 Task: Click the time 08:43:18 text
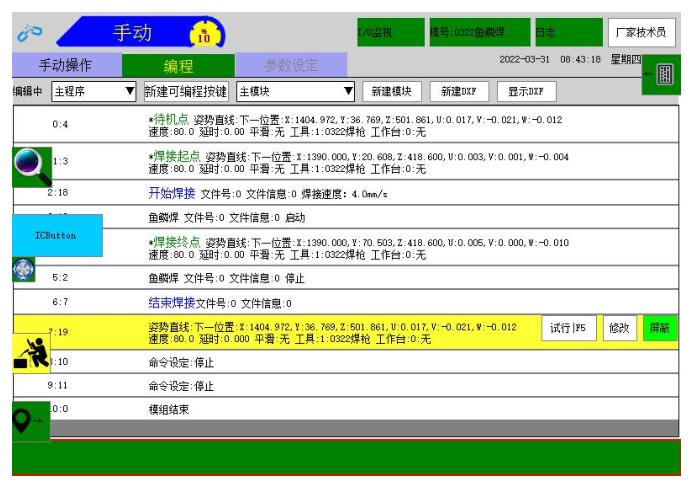click(x=580, y=60)
